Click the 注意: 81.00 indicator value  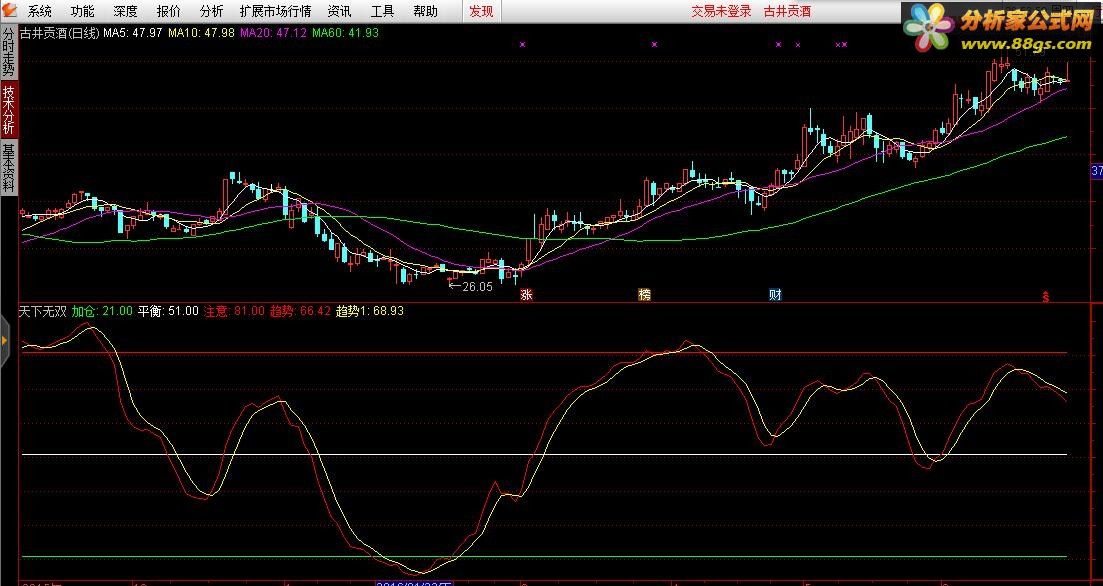[x=234, y=311]
